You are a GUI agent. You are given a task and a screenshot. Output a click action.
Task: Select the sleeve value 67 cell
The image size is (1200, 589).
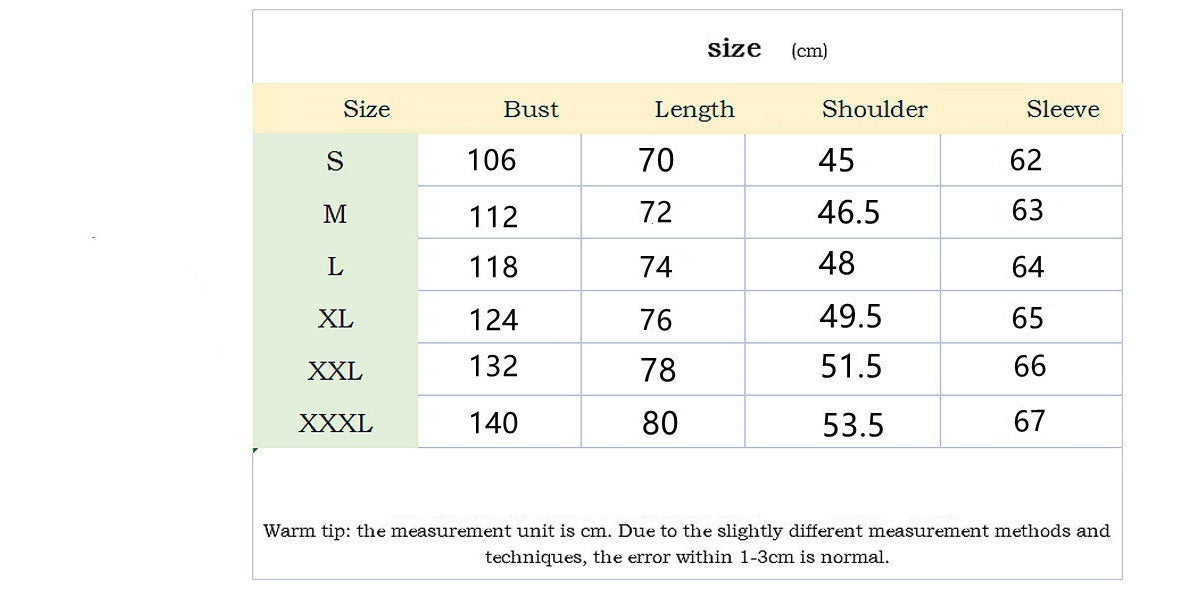(1029, 421)
